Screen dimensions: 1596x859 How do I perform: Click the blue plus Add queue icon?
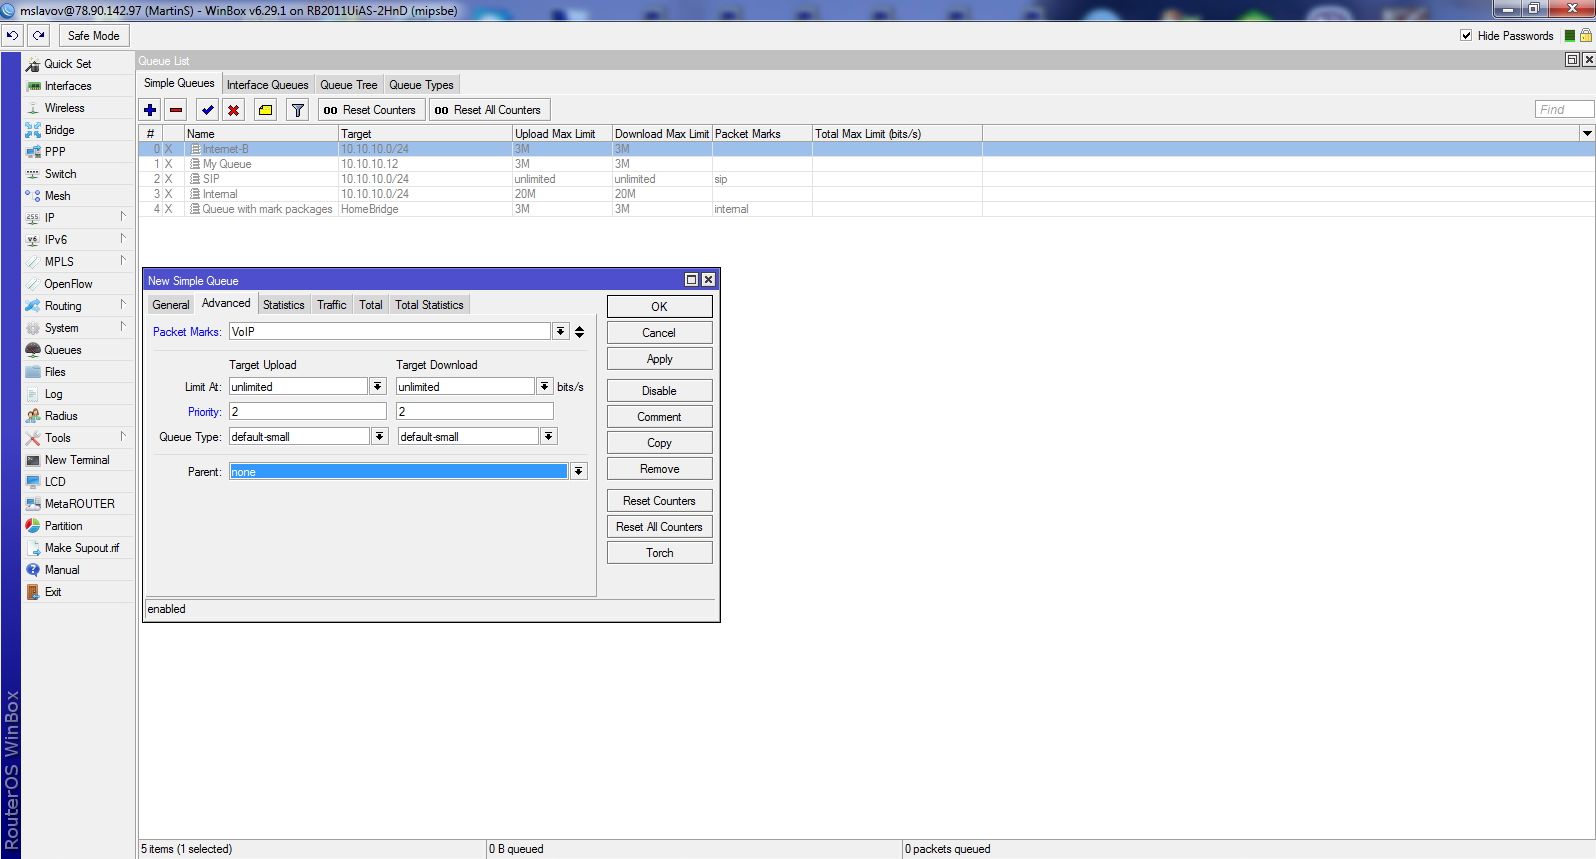[150, 110]
